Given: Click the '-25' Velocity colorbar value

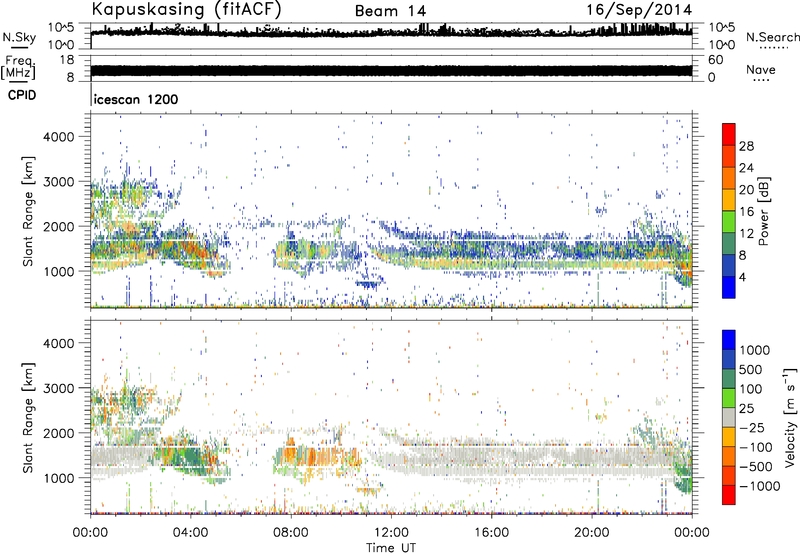Looking at the screenshot, I should point(751,427).
